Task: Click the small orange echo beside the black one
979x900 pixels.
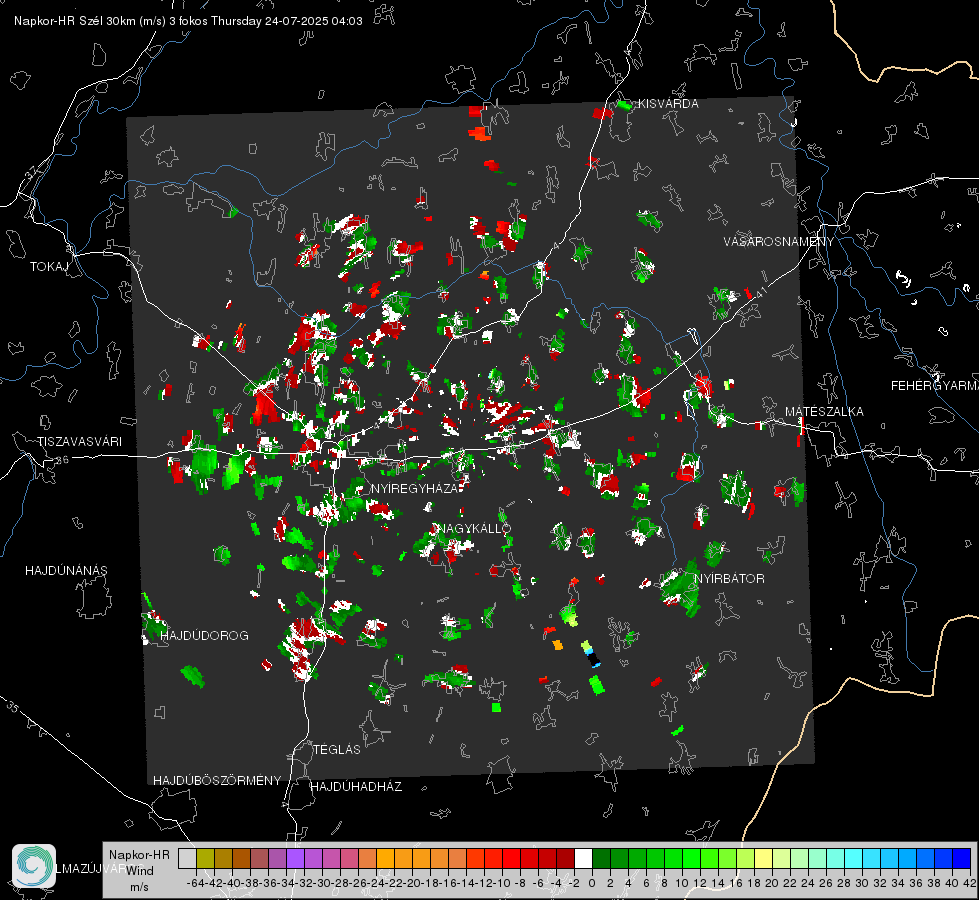Action: tap(558, 645)
